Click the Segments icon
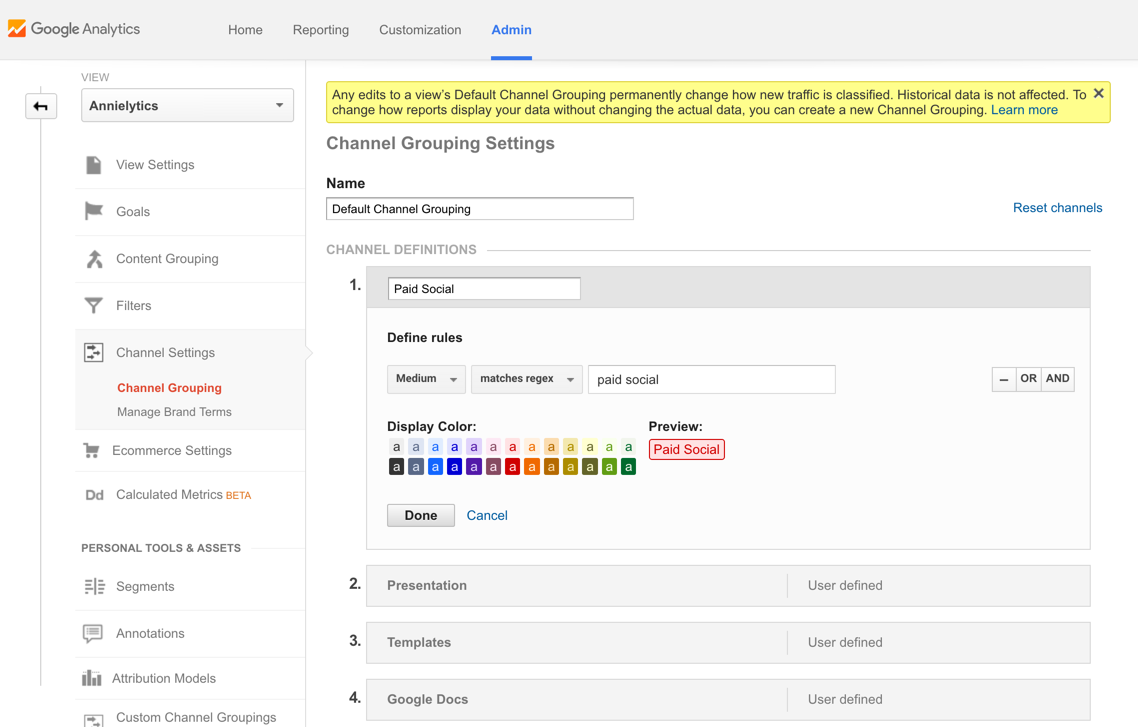Viewport: 1138px width, 727px height. pyautogui.click(x=94, y=587)
